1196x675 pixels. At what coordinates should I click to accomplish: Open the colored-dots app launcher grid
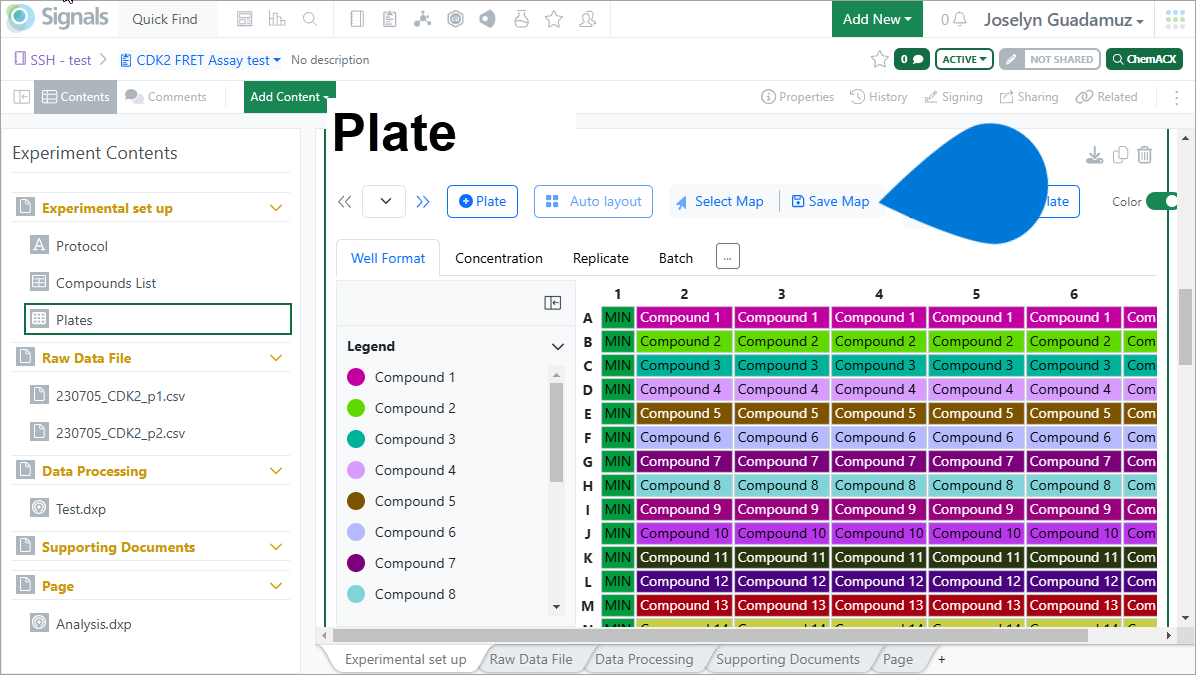1175,19
